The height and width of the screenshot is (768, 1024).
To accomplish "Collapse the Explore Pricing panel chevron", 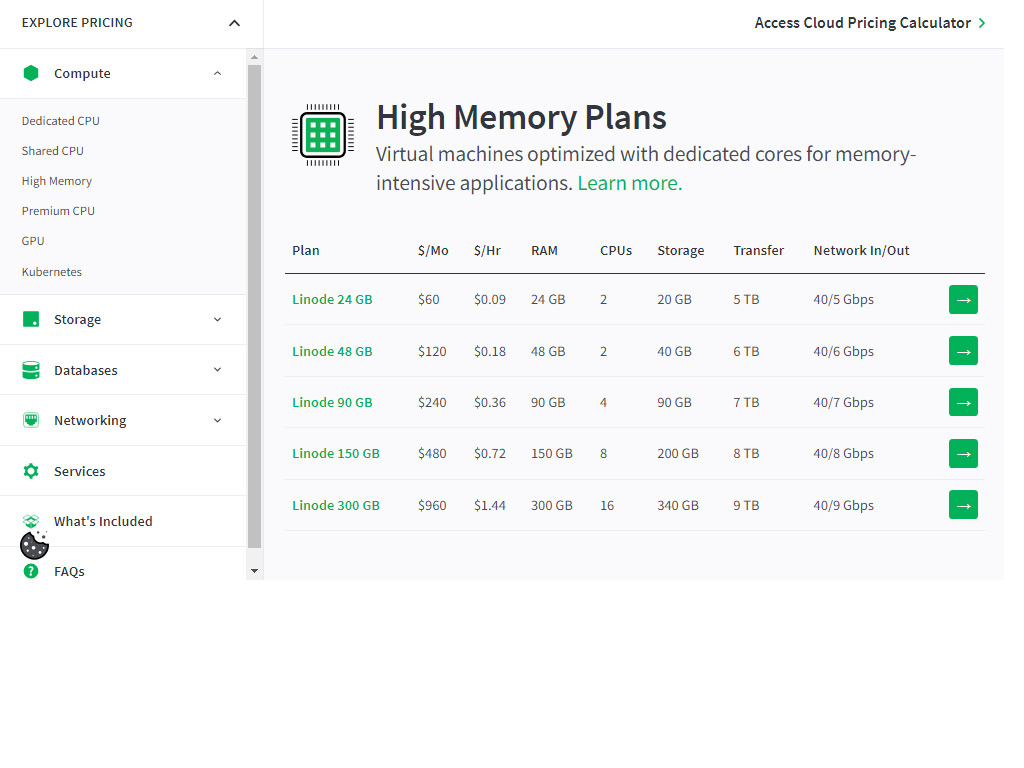I will pyautogui.click(x=234, y=24).
